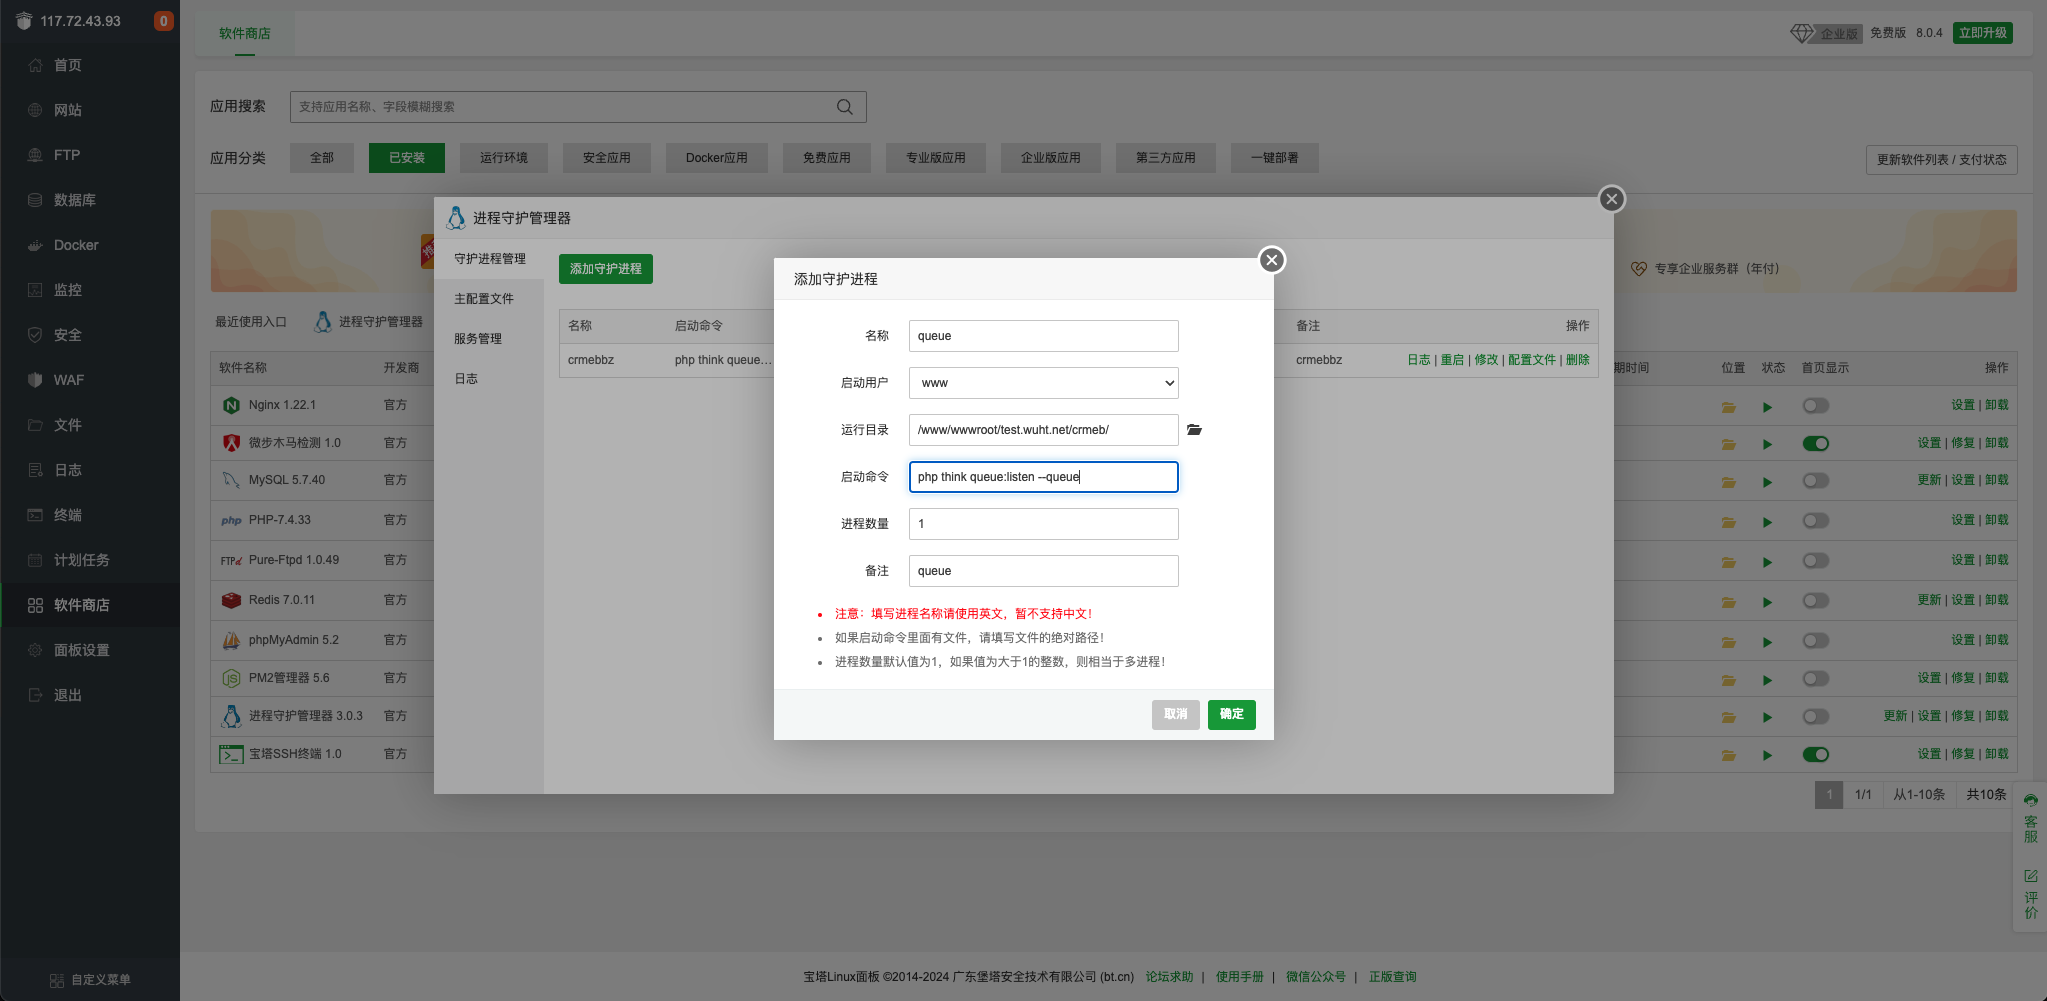Click the 配置文件 link for crmebbz
The image size is (2047, 1001).
[1531, 360]
